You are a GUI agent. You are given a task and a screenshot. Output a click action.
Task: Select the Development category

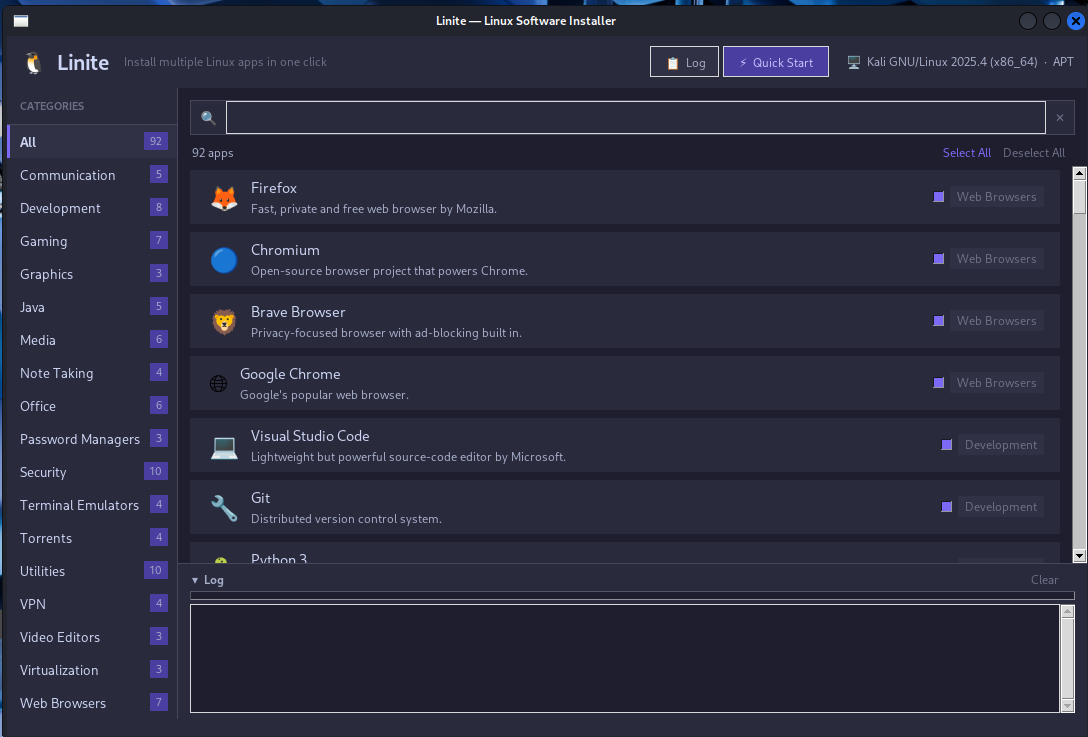[90, 208]
